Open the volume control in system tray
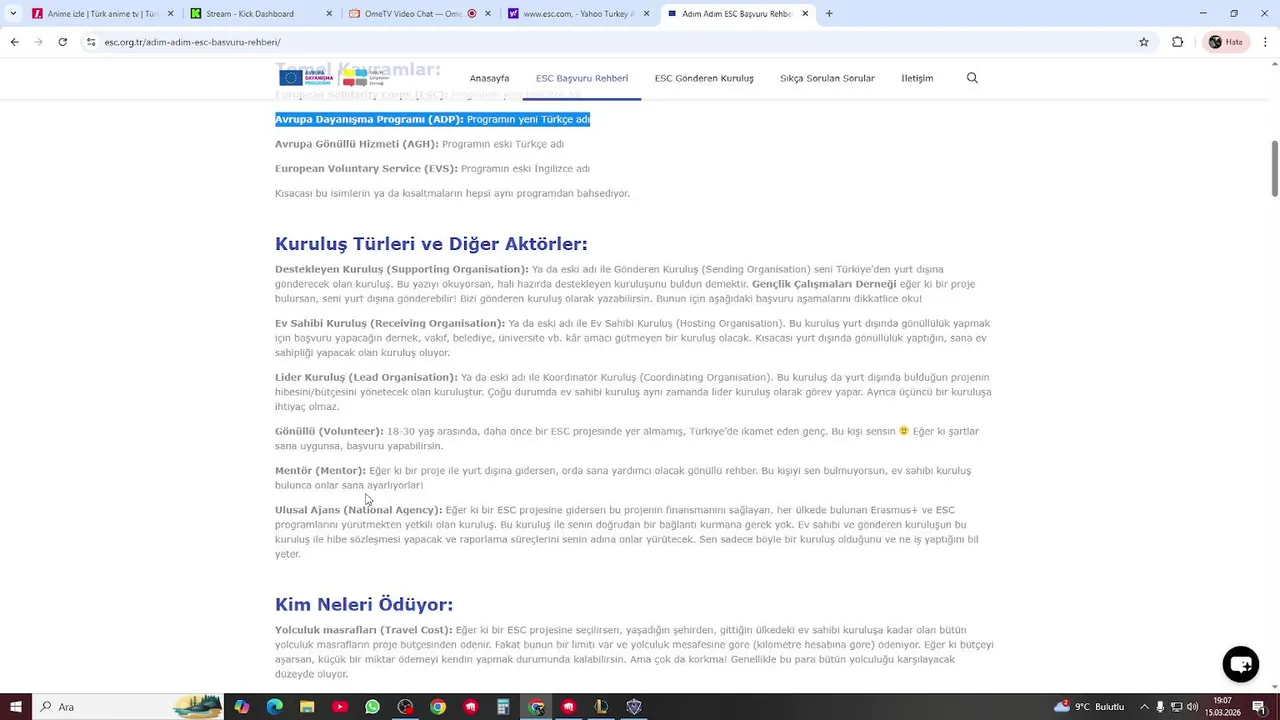The image size is (1280, 720). point(1193,707)
